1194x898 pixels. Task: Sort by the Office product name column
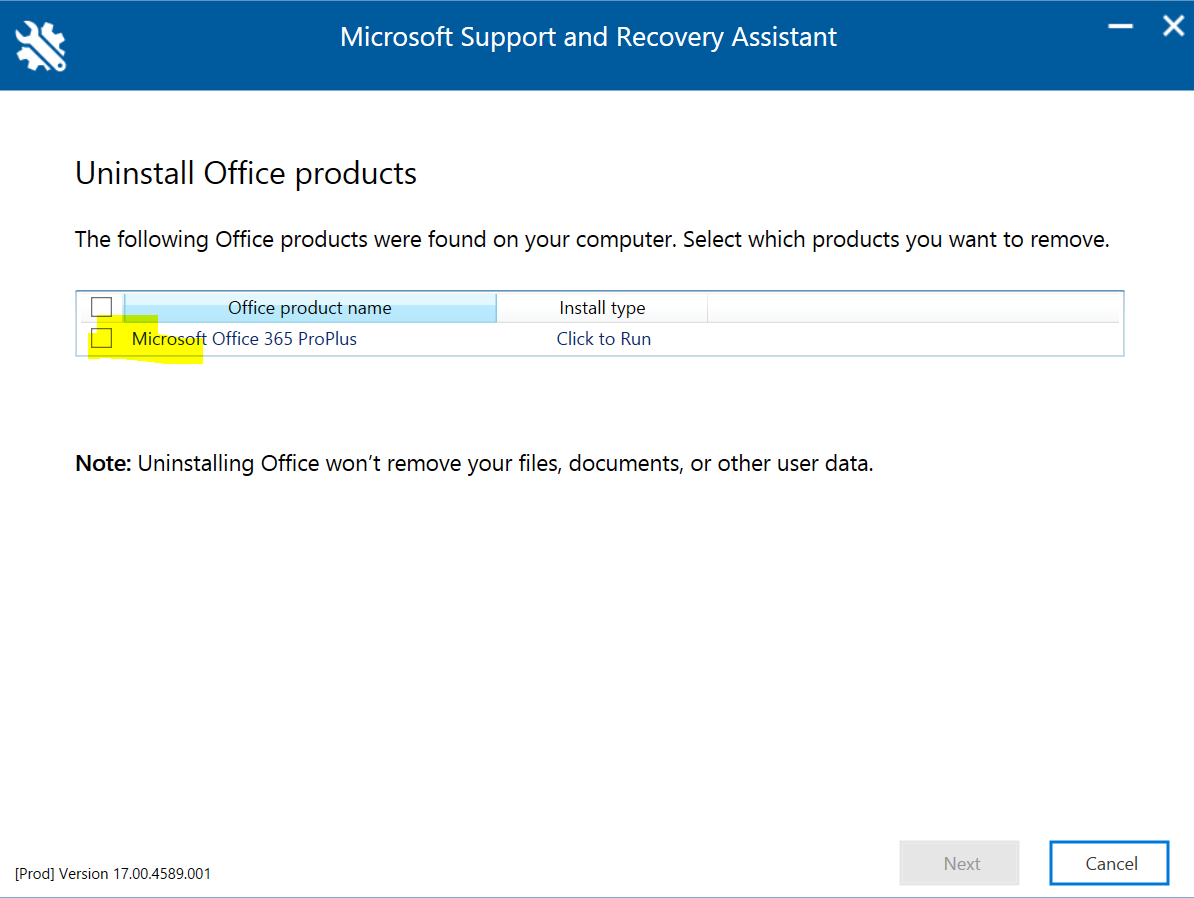point(309,308)
